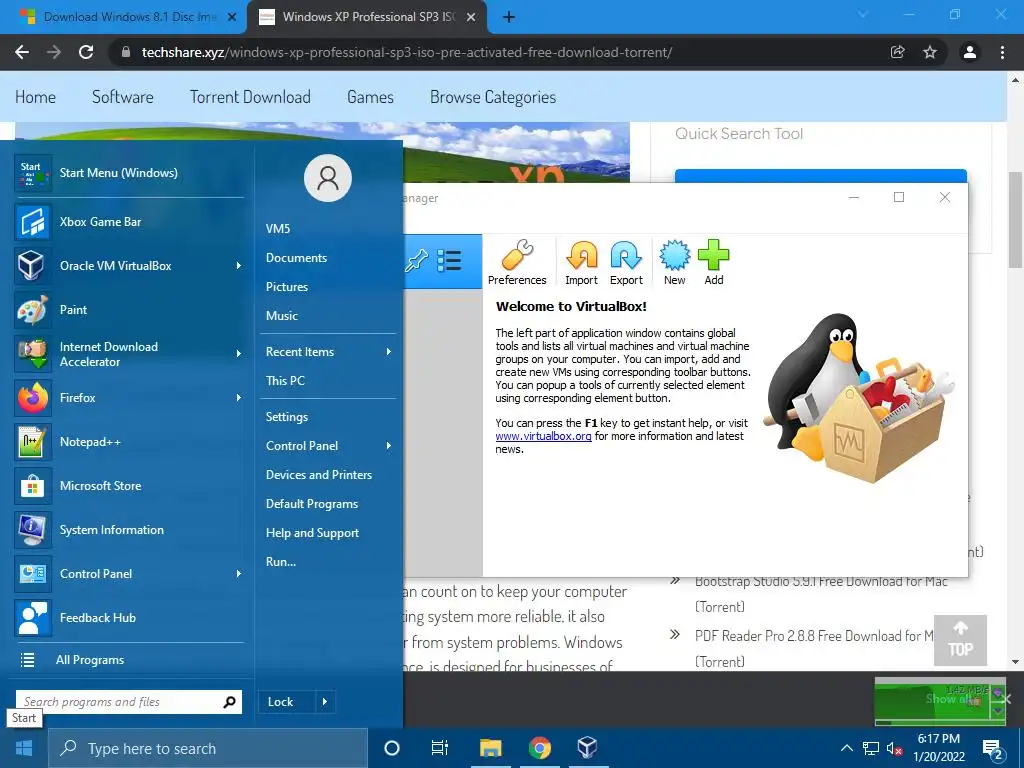Open Pictures folder link
This screenshot has width=1024, height=768.
(x=287, y=287)
